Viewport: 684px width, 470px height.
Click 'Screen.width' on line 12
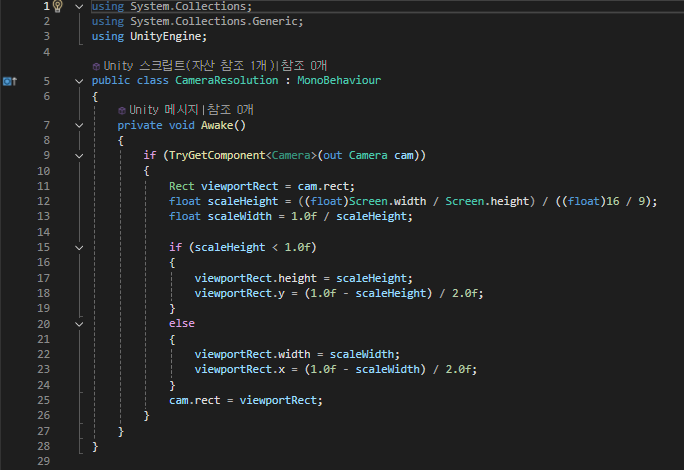[x=387, y=201]
